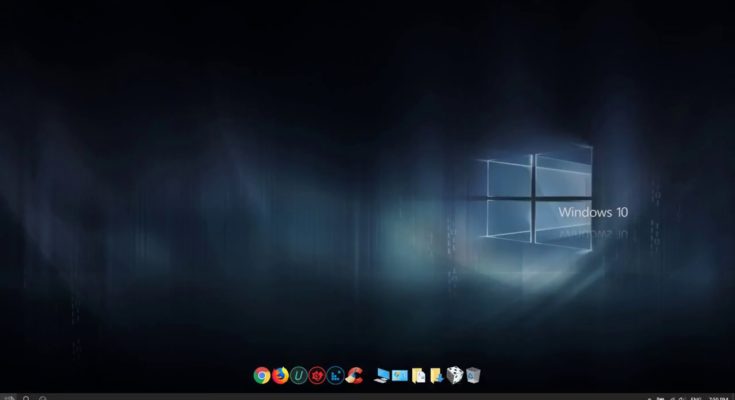Expand hidden system tray icons
Image resolution: width=735 pixels, height=400 pixels.
tap(648, 397)
